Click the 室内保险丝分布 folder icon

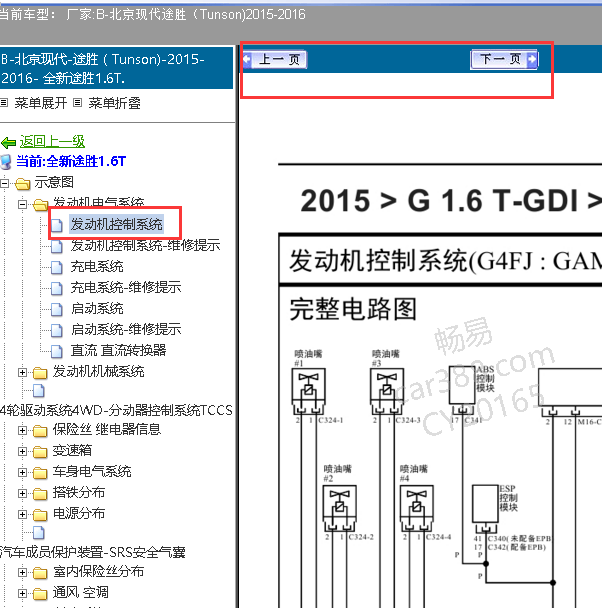[40, 573]
